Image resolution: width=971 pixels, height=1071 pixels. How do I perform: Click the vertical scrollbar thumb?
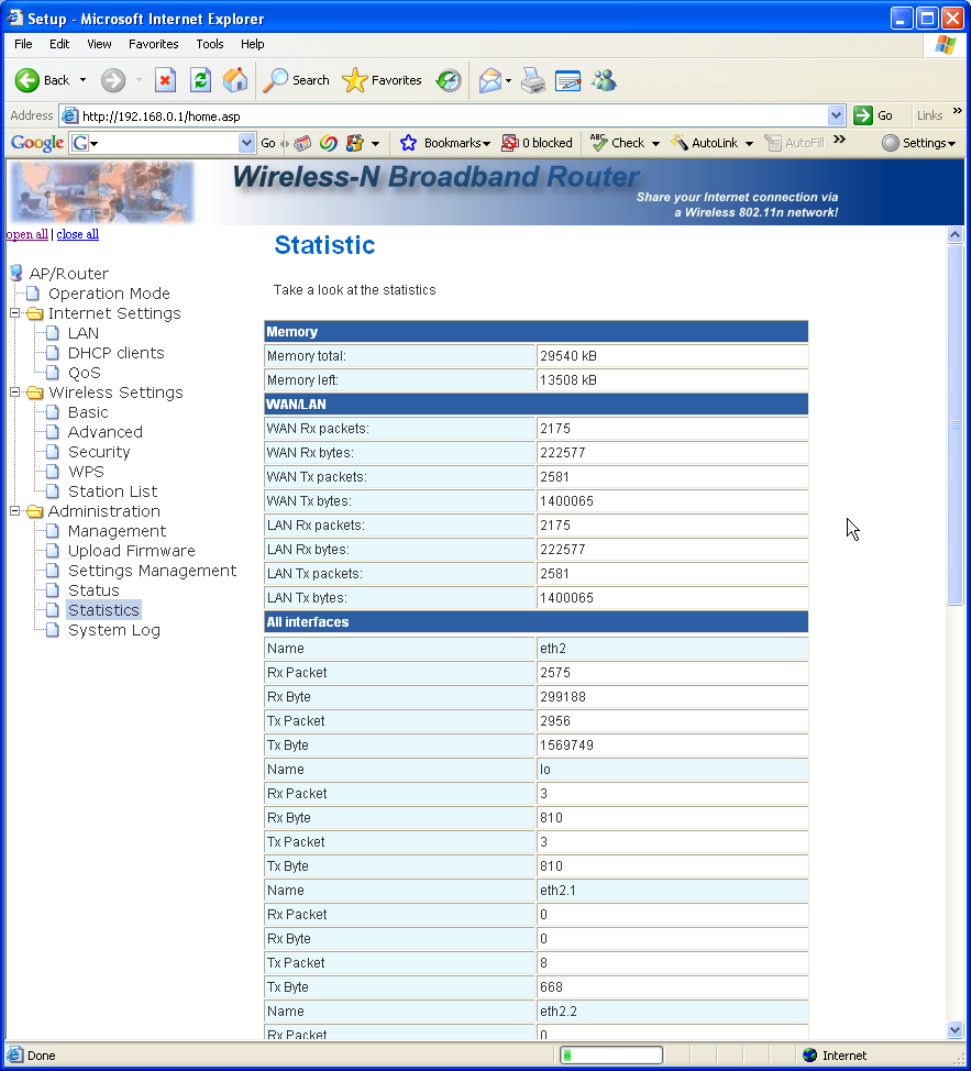[x=955, y=424]
